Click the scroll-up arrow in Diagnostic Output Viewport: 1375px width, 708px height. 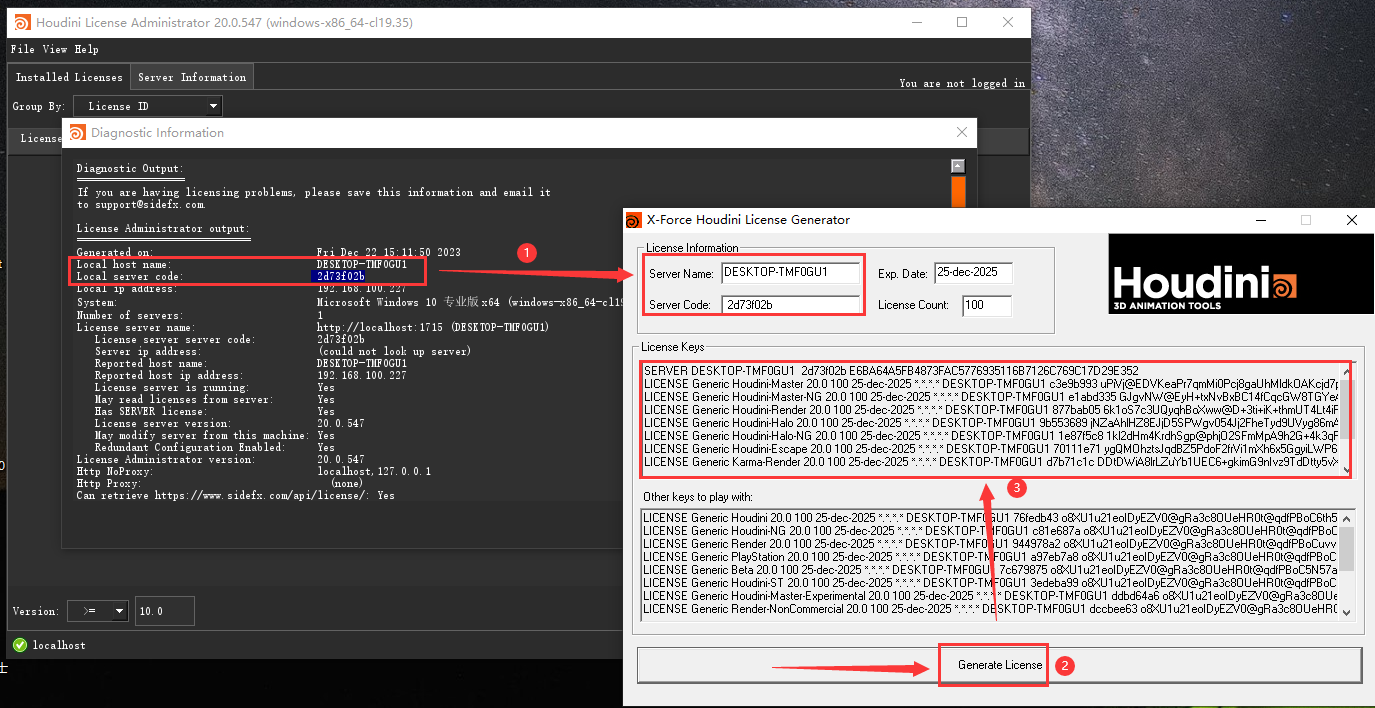click(x=957, y=167)
